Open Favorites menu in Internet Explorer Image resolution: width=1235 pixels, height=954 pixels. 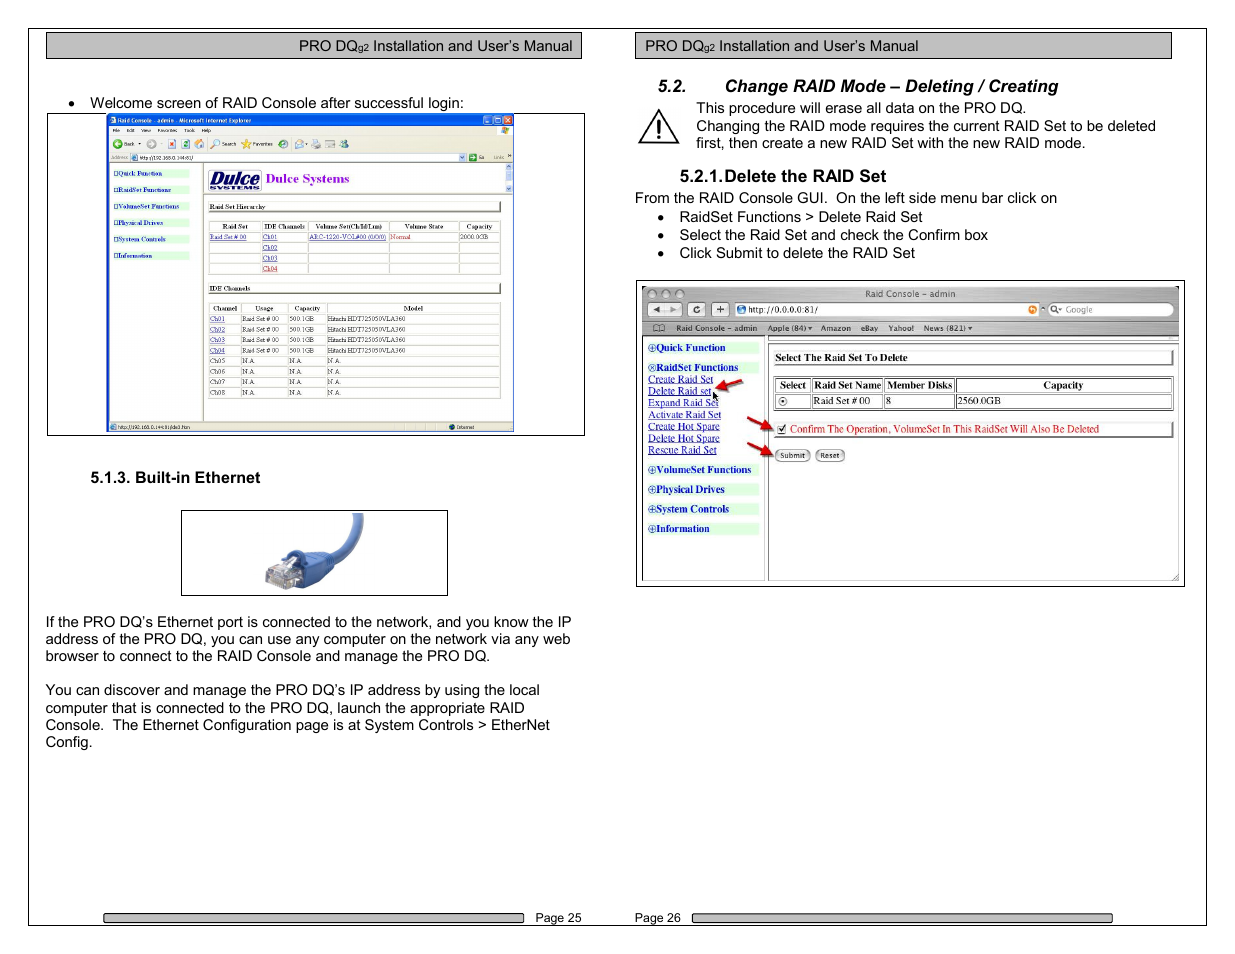click(167, 130)
